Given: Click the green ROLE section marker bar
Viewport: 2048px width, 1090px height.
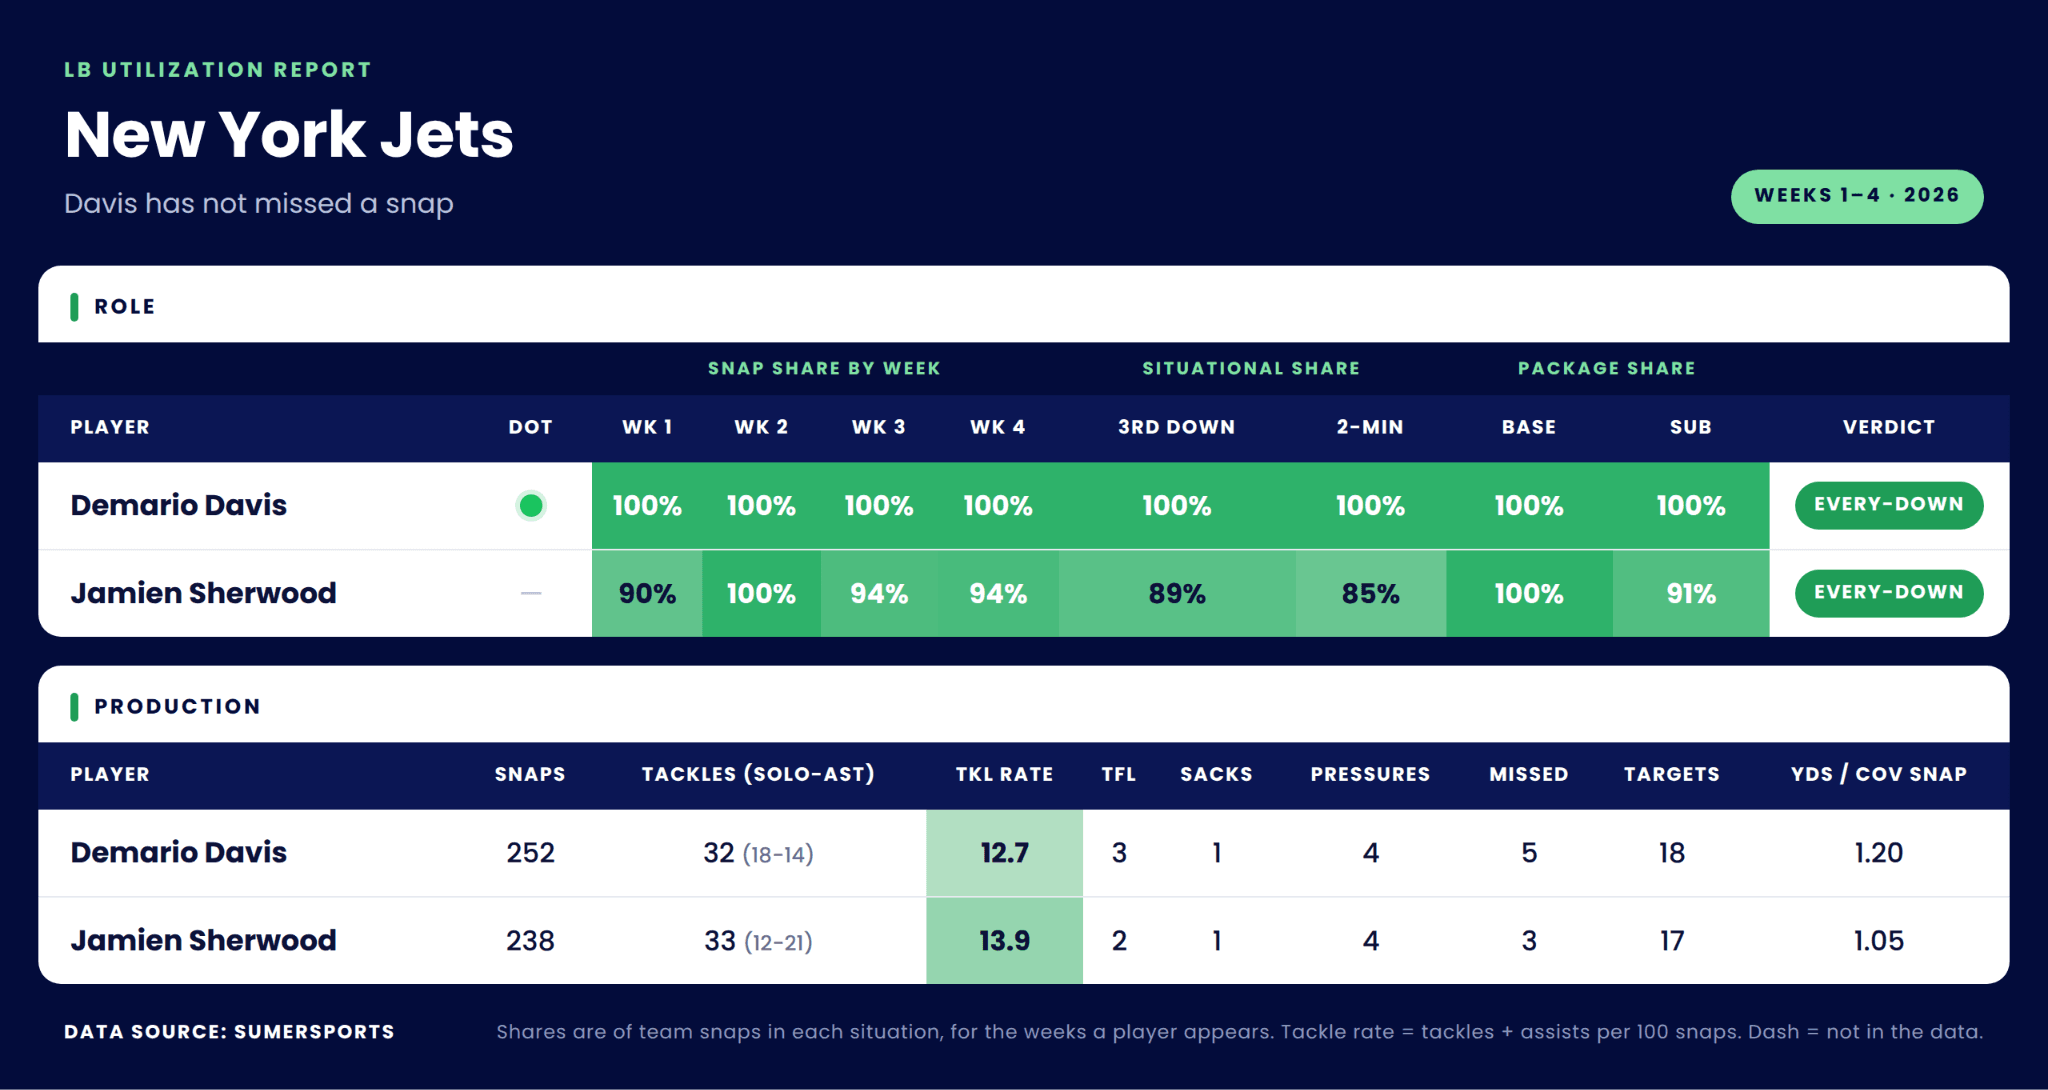Looking at the screenshot, I should coord(74,307).
